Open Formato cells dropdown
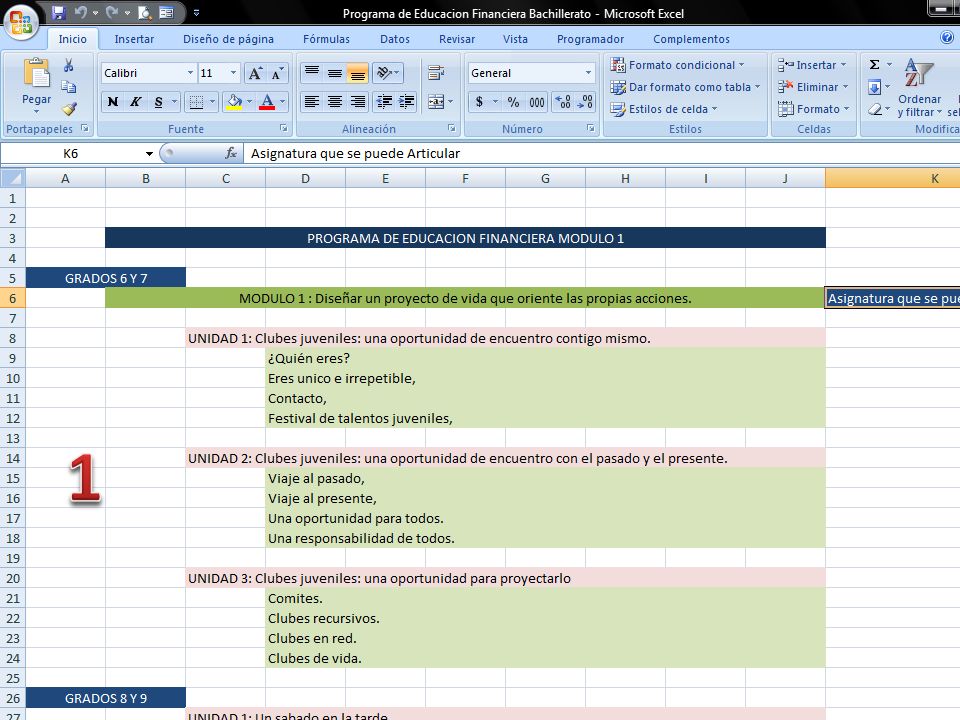 tap(814, 109)
